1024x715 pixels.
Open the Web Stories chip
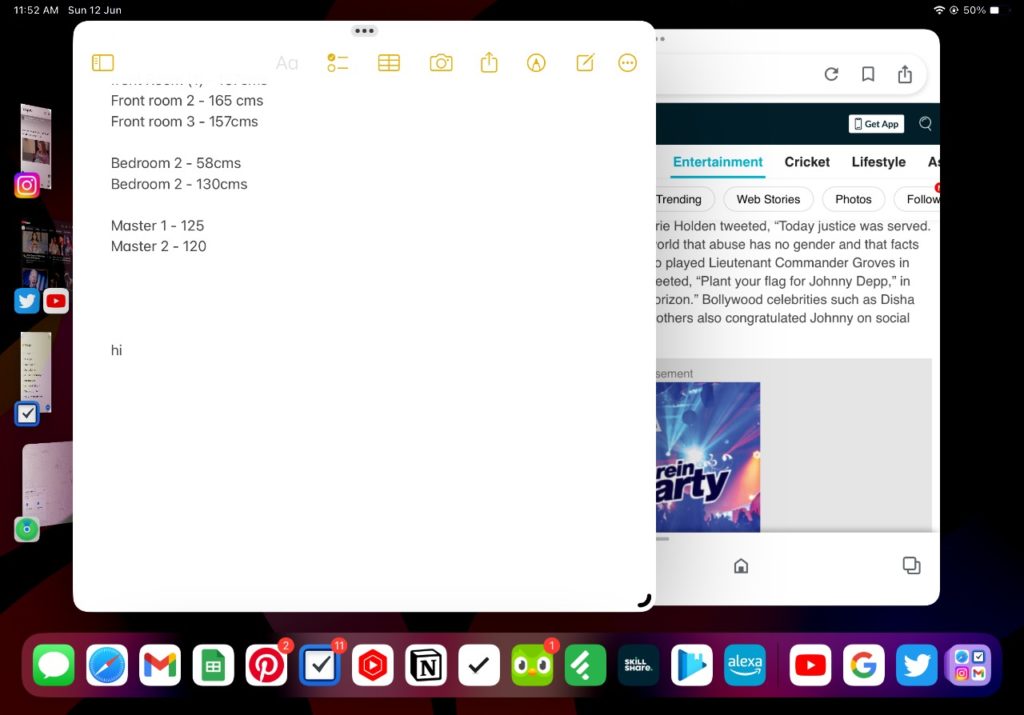click(x=768, y=199)
